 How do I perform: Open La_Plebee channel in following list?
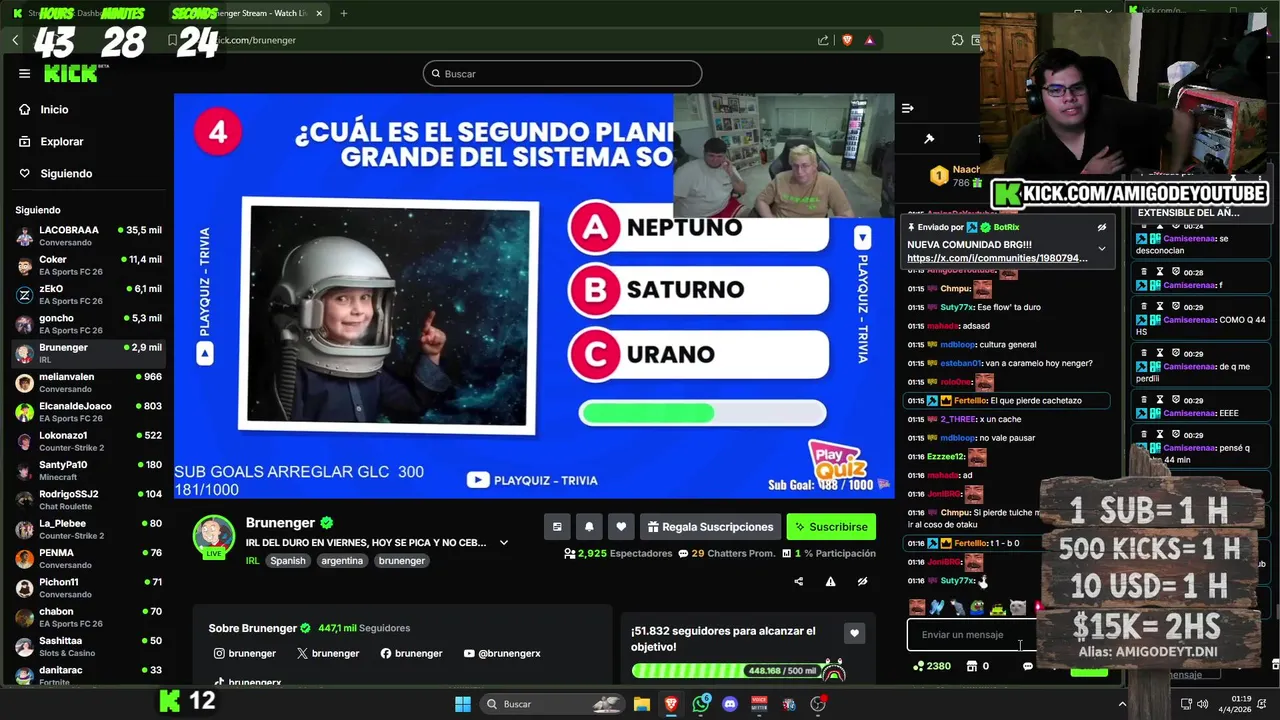tap(88, 529)
